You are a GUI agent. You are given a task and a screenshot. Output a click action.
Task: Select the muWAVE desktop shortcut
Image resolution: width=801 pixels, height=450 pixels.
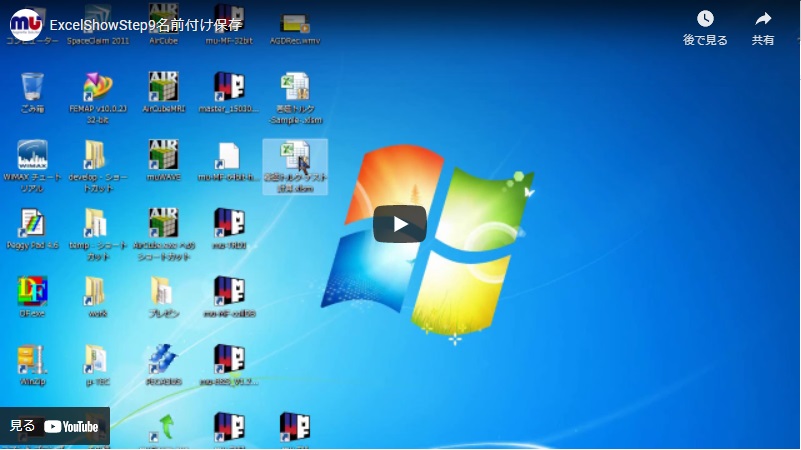coord(163,161)
